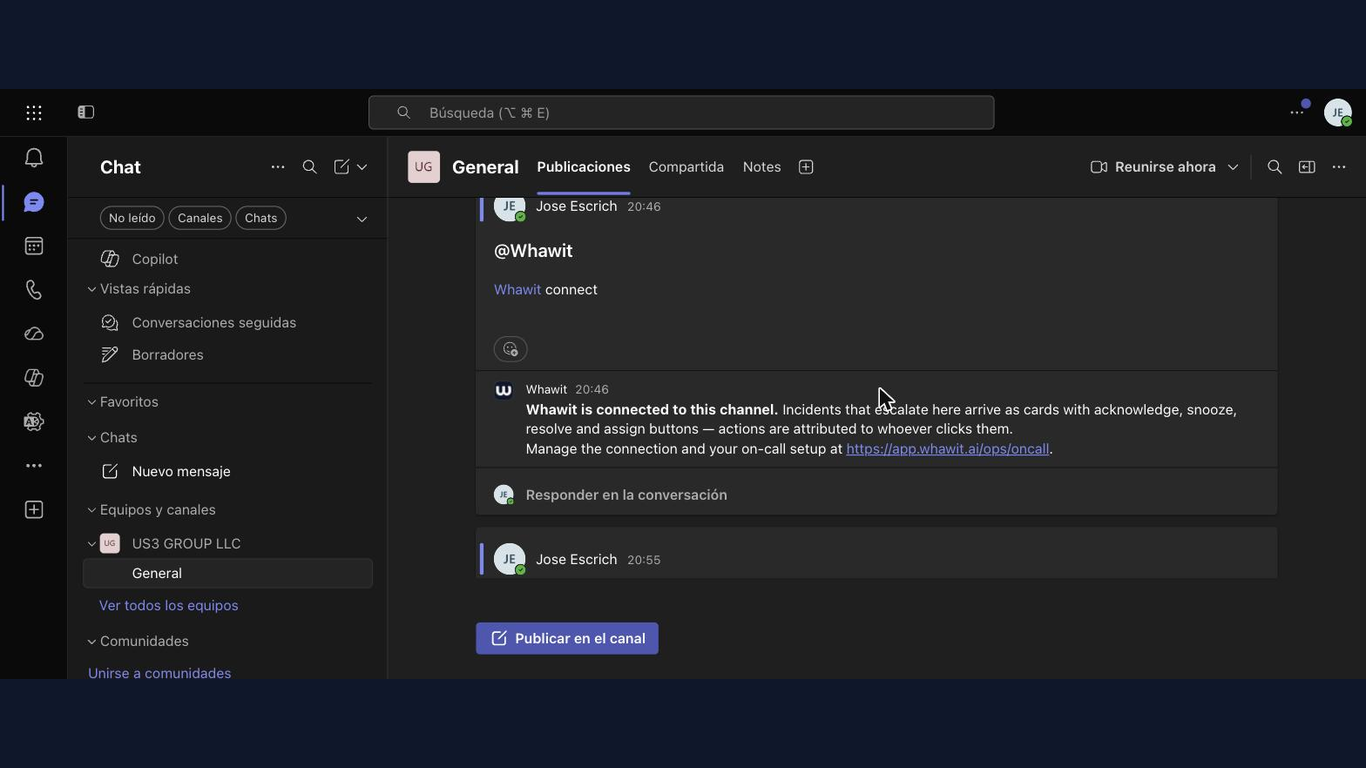
Task: Switch to Compartida tab
Action: (686, 167)
